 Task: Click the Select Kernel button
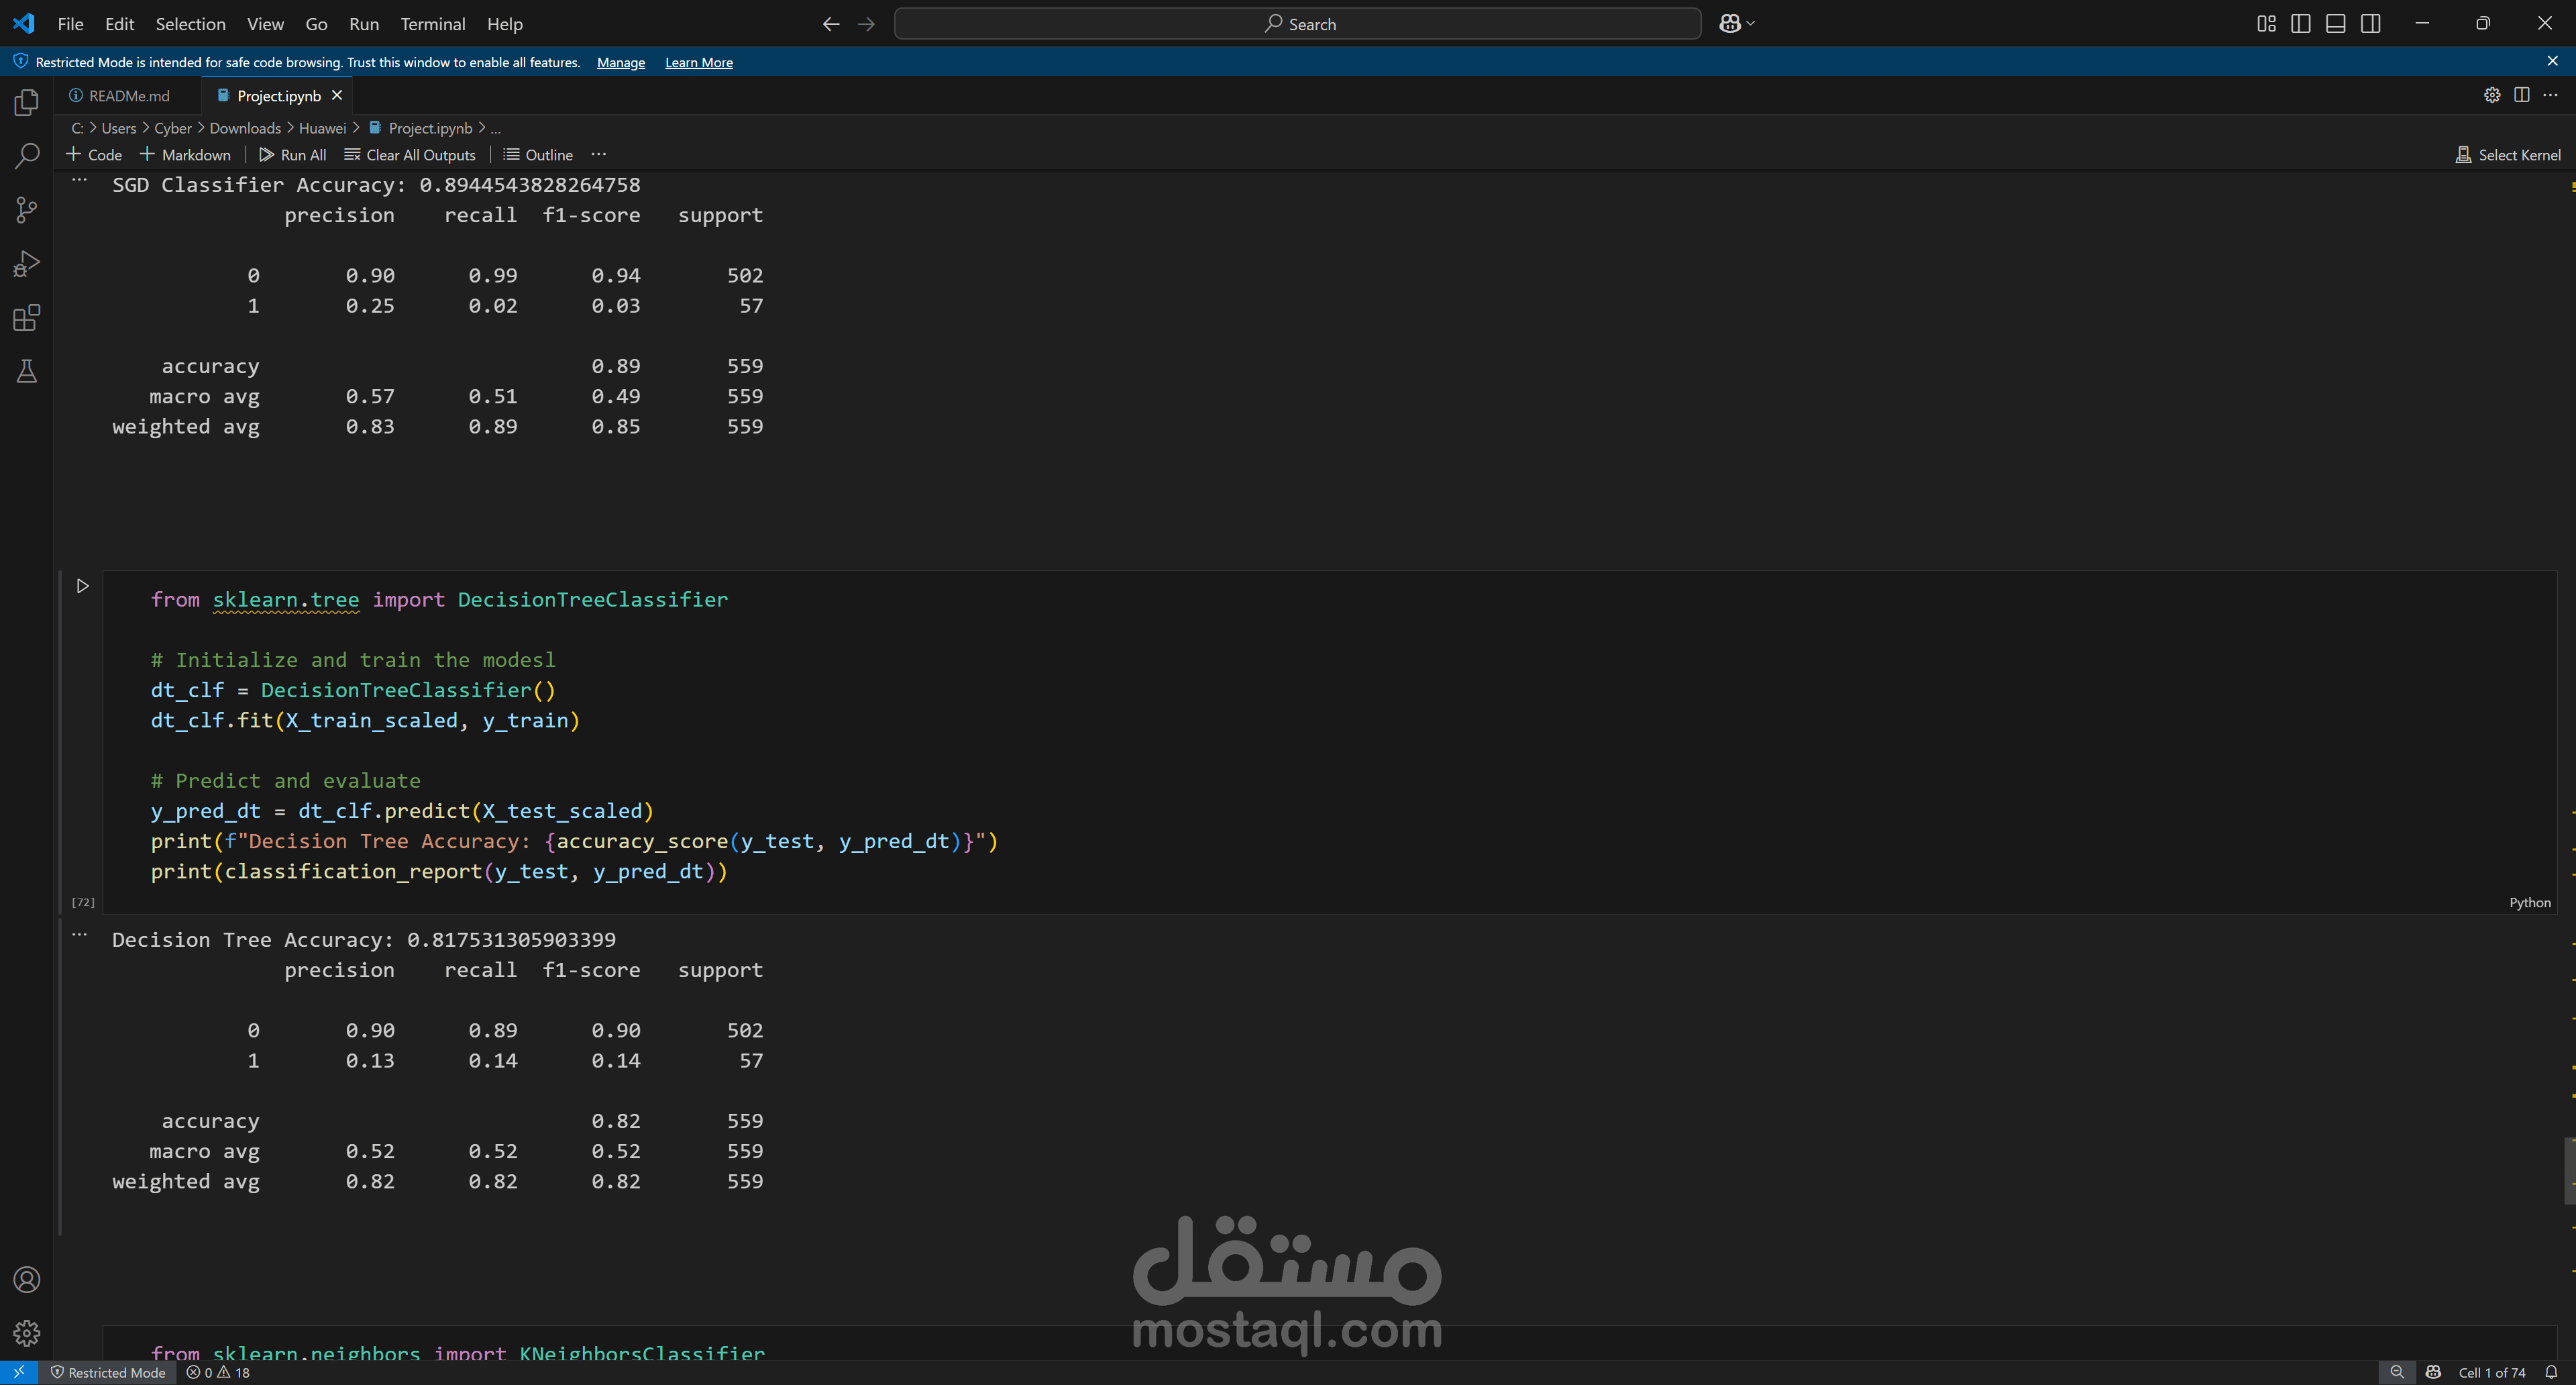(x=2509, y=154)
